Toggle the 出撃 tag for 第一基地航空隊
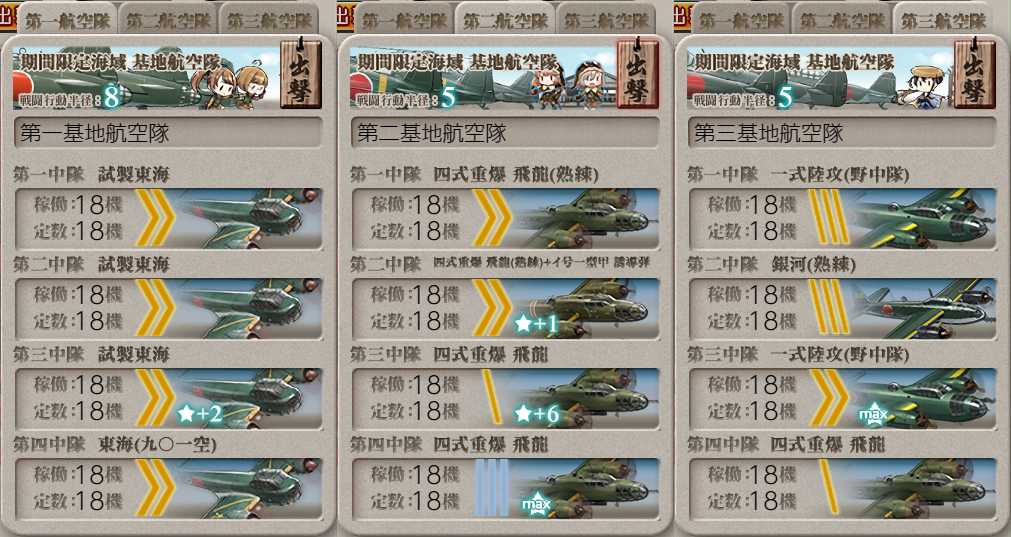This screenshot has height=537, width=1011. [300, 73]
